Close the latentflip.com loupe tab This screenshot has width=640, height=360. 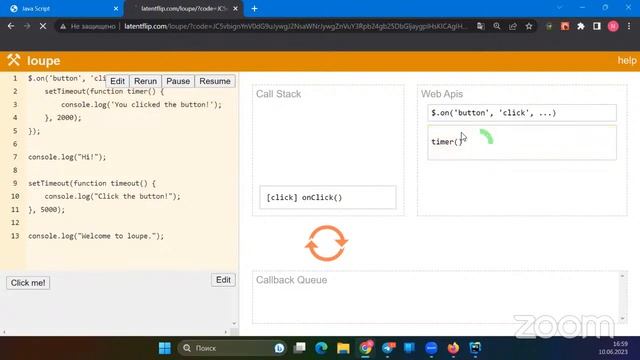pos(236,9)
